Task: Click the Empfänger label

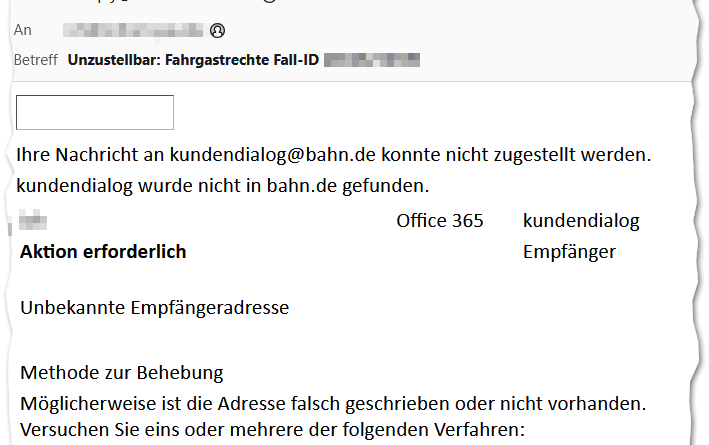Action: 569,252
